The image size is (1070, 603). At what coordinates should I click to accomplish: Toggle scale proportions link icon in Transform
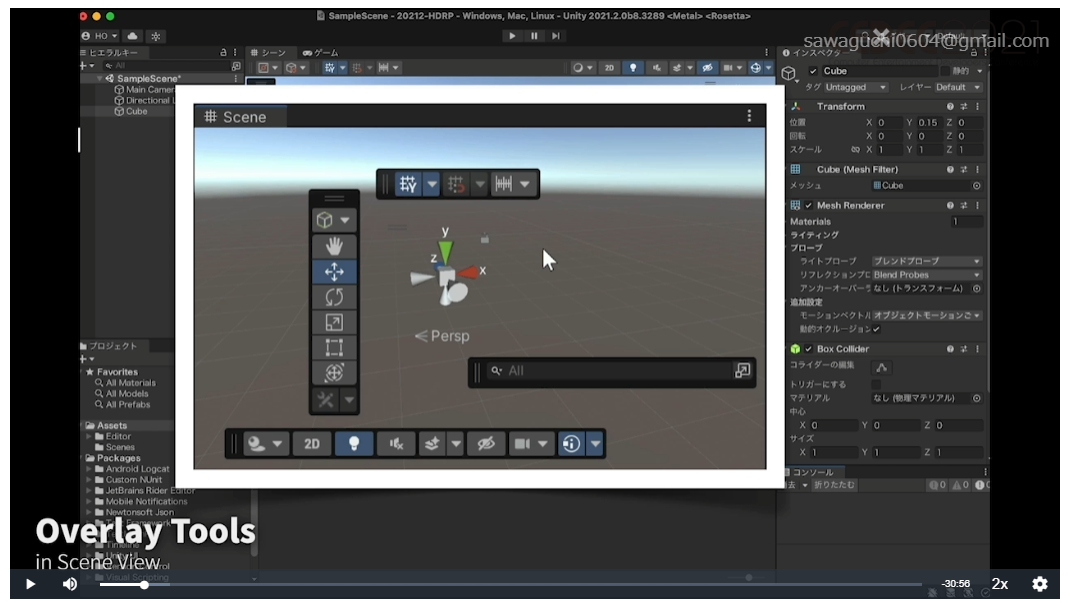[x=855, y=149]
